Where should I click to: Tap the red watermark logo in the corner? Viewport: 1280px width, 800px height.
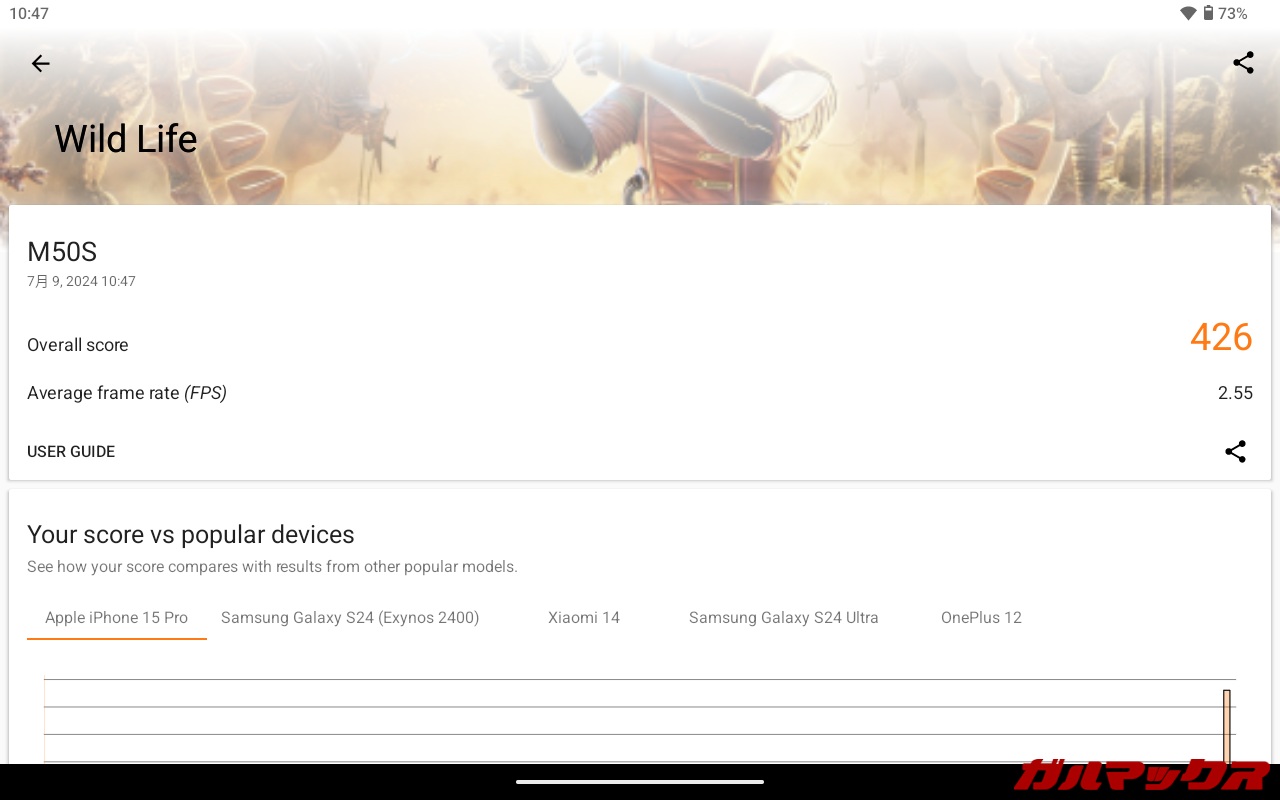(1140, 775)
